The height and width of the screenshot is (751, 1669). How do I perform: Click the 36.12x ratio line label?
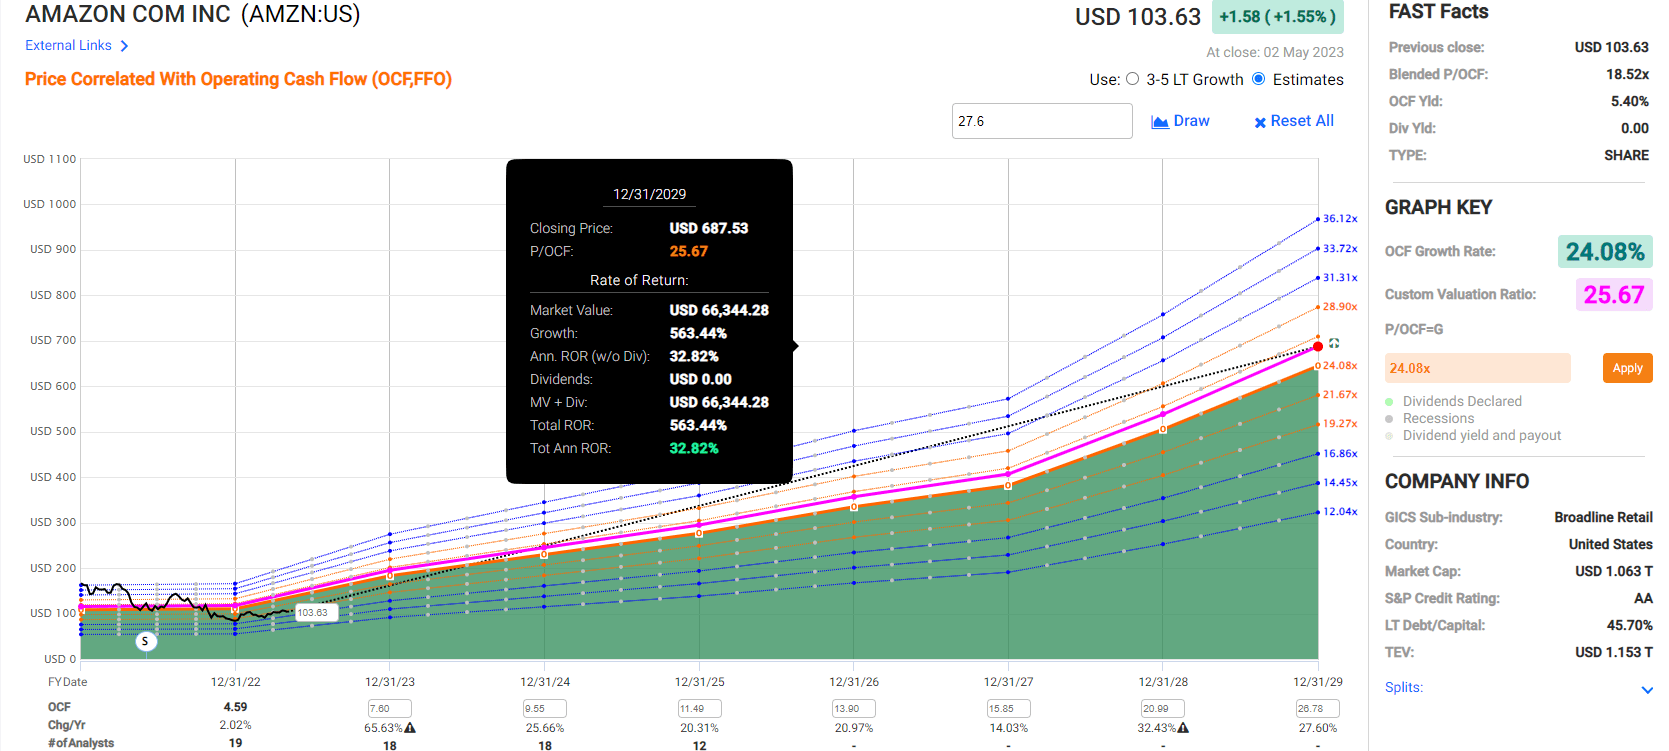pos(1340,218)
